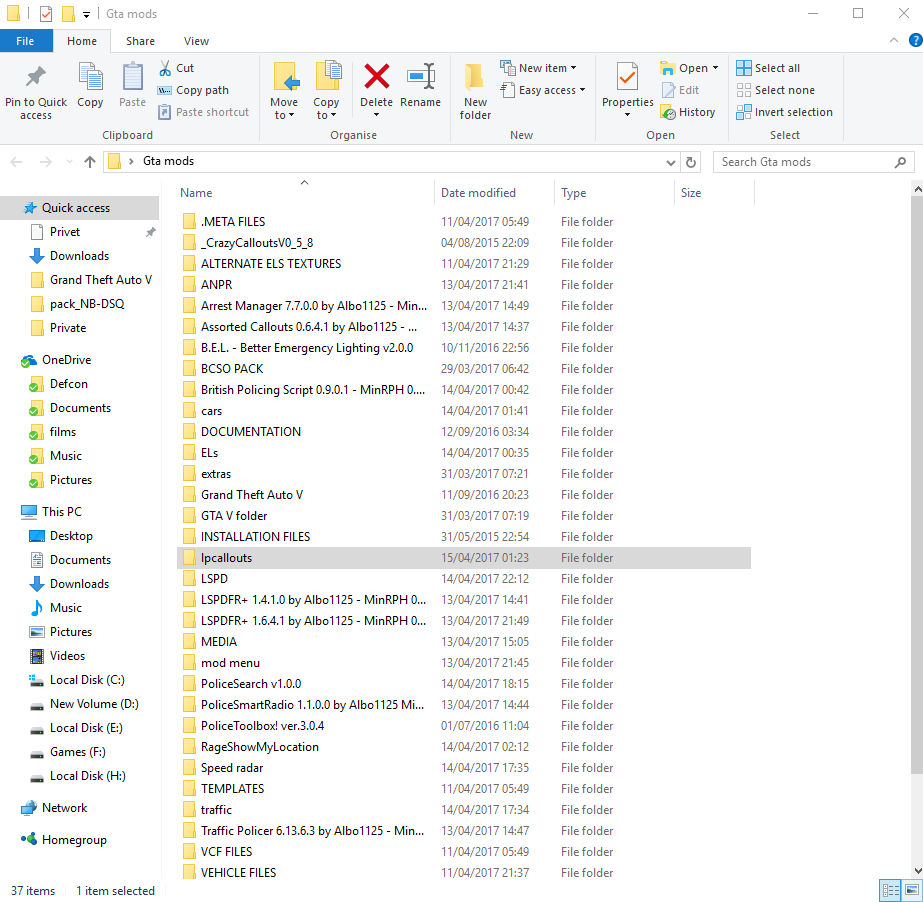Click the Properties icon
923x902 pixels.
(x=627, y=77)
